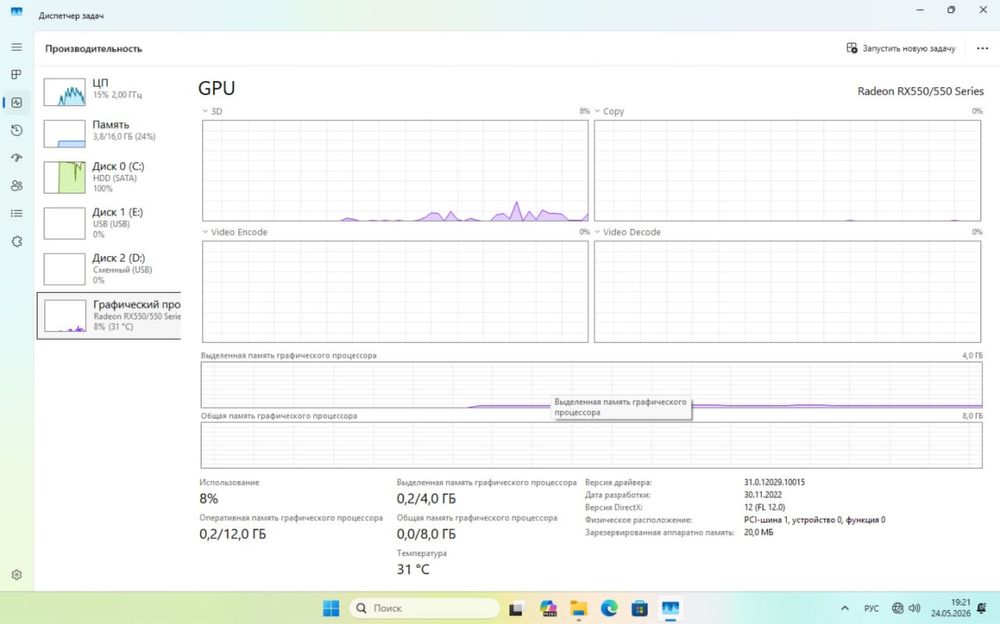Screen dimensions: 1000x624
Task: Click the icon beside Запустить новую задачу
Action: coord(851,48)
